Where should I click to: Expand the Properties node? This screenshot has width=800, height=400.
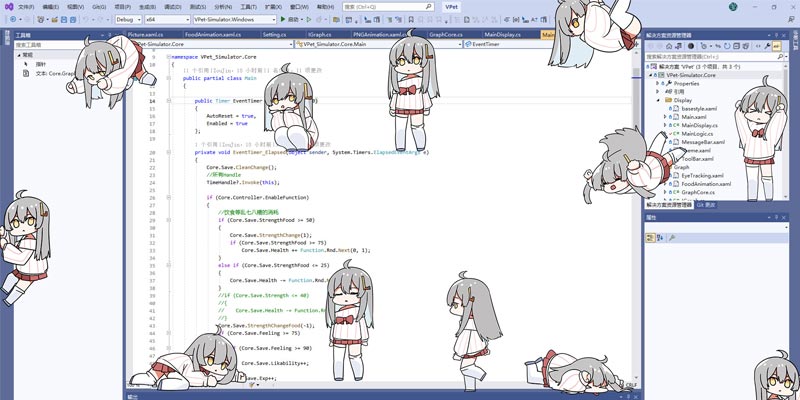658,83
